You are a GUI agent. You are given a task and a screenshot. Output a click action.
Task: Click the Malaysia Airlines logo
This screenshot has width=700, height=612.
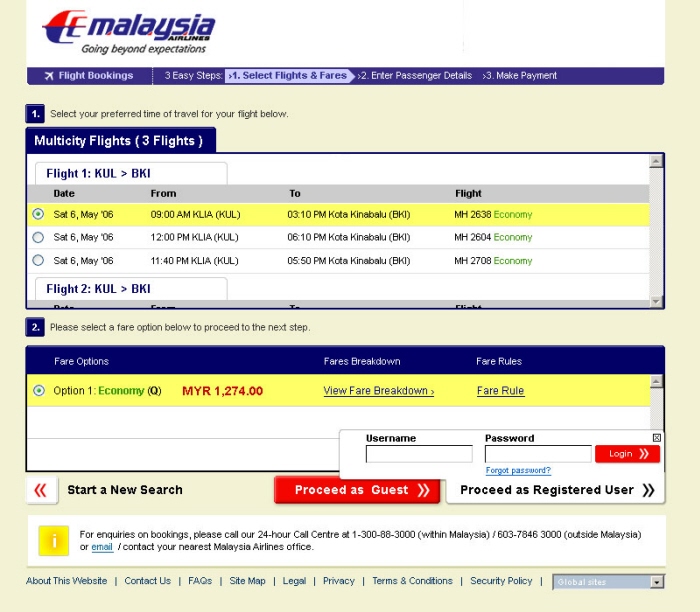(129, 33)
